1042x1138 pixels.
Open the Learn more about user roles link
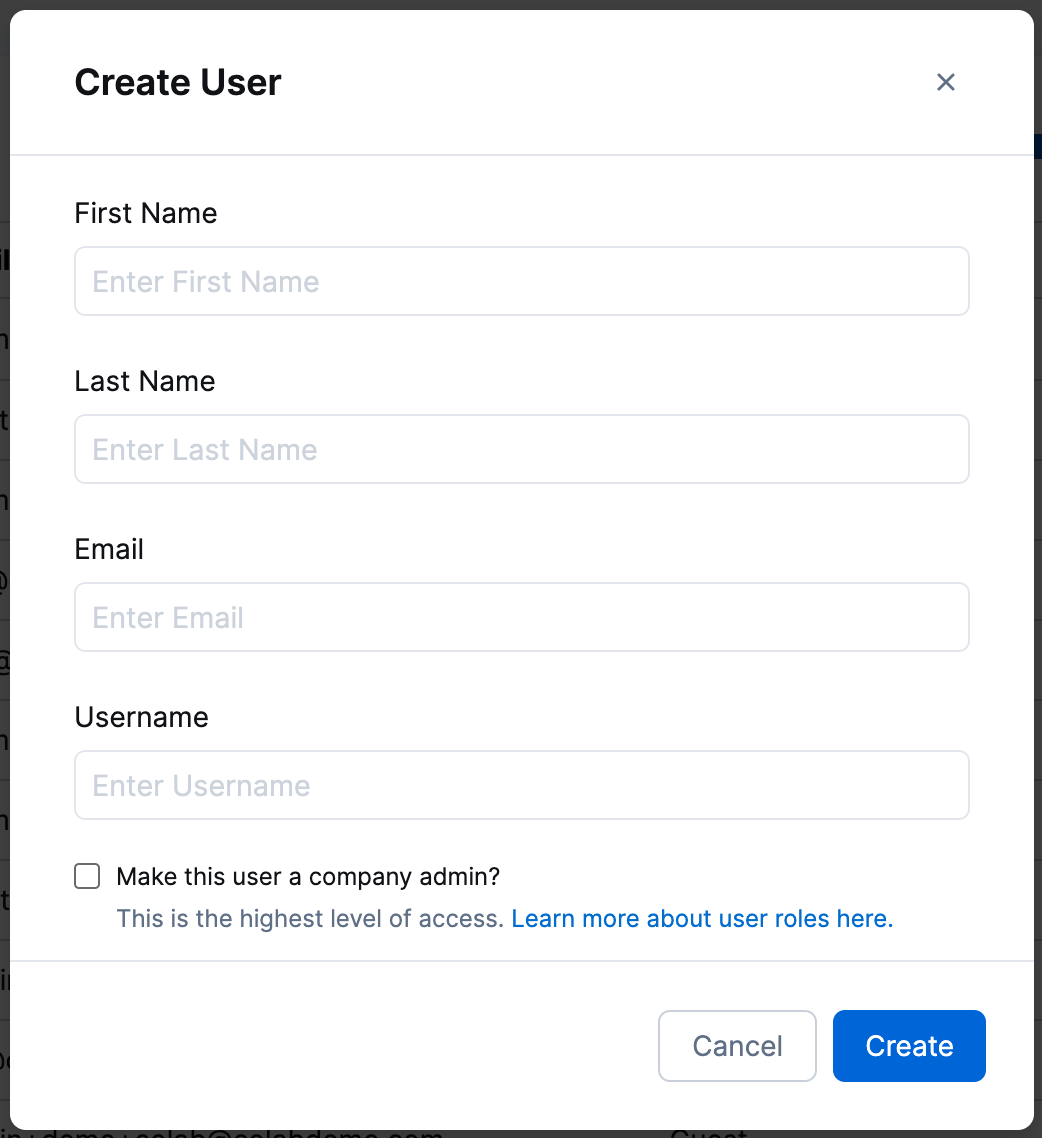(x=701, y=918)
